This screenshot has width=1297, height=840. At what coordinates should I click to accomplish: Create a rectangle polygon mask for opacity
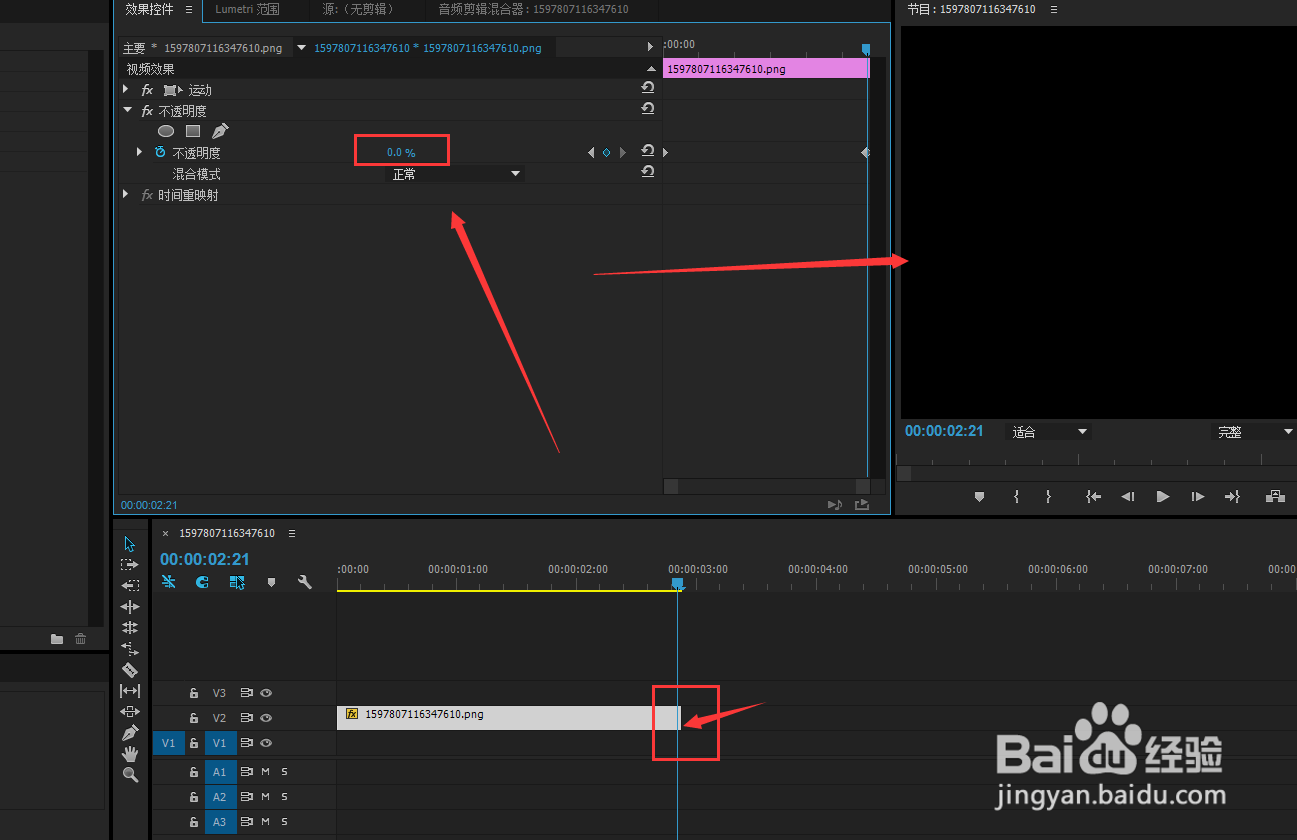193,131
